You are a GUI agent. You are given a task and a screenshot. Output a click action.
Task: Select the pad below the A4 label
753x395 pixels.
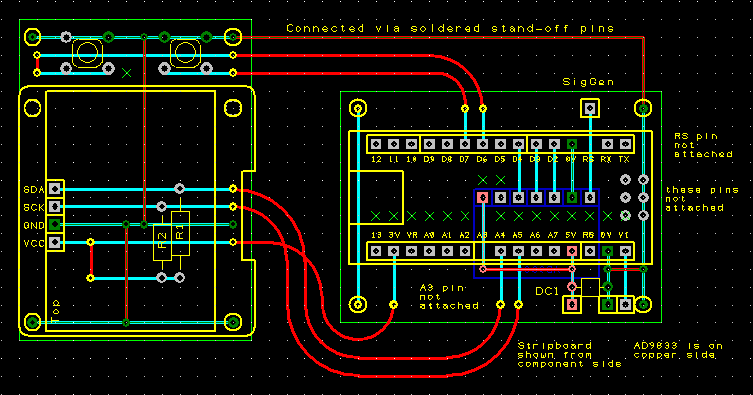(500, 251)
